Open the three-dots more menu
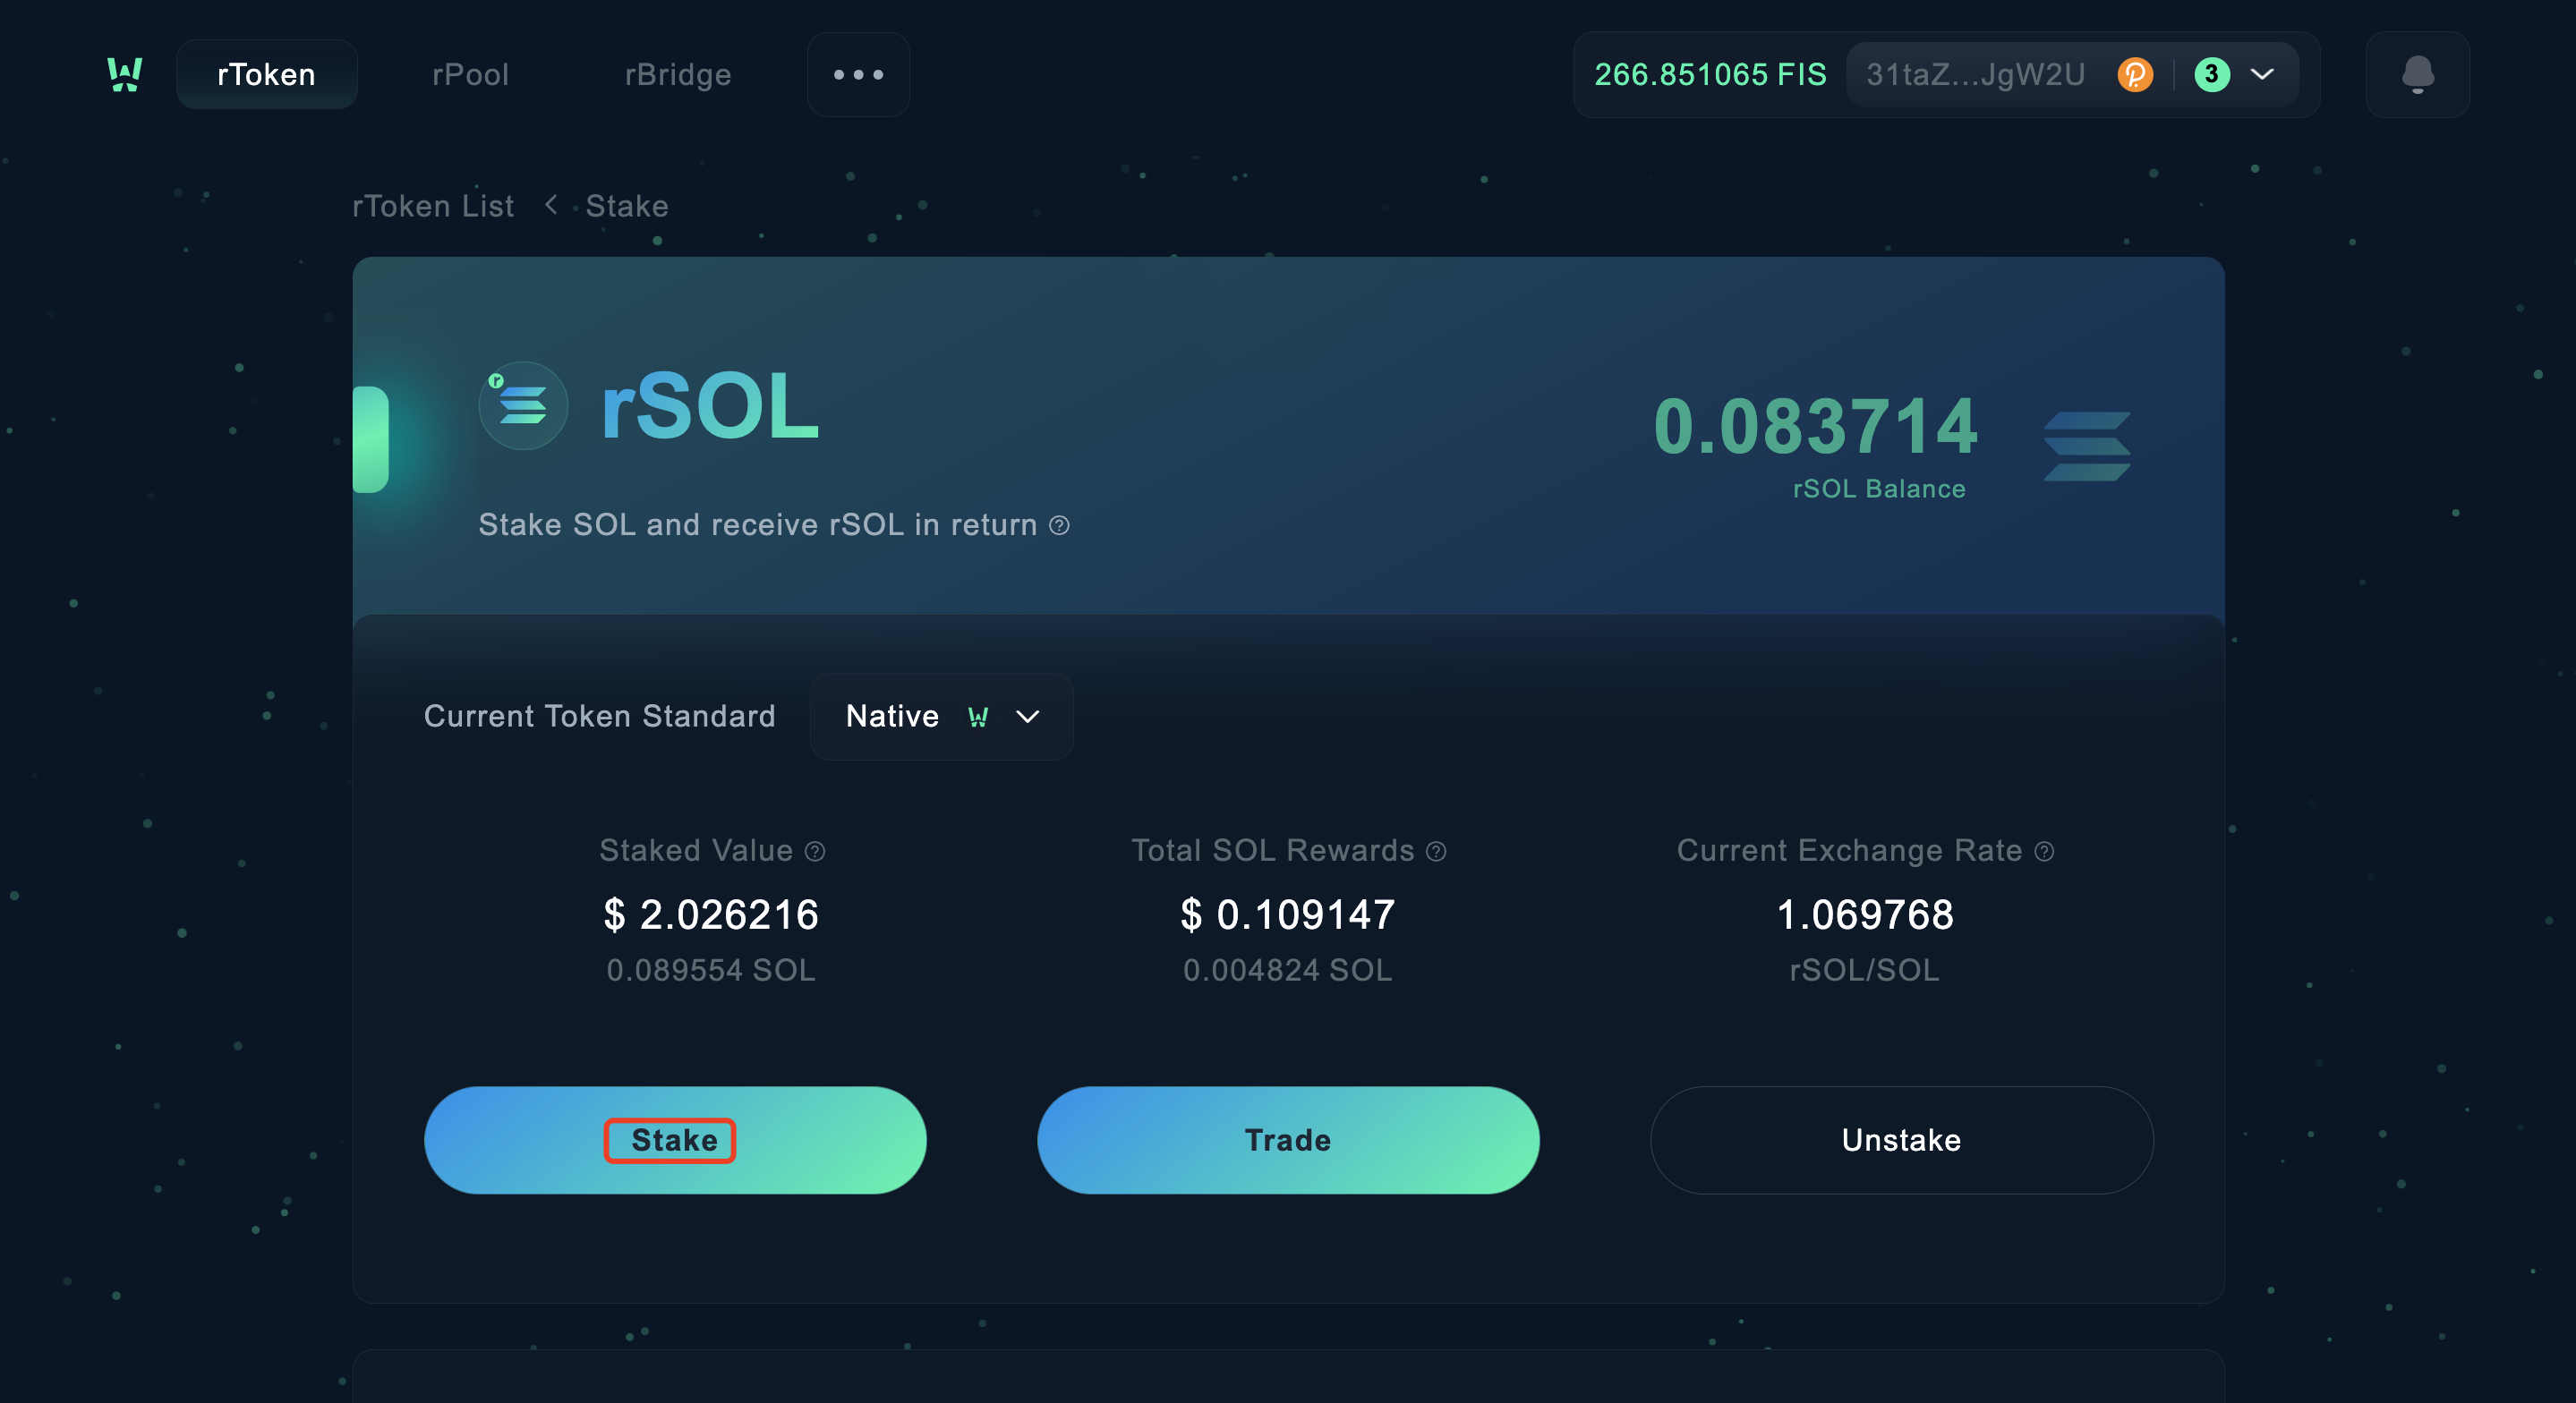 [858, 75]
